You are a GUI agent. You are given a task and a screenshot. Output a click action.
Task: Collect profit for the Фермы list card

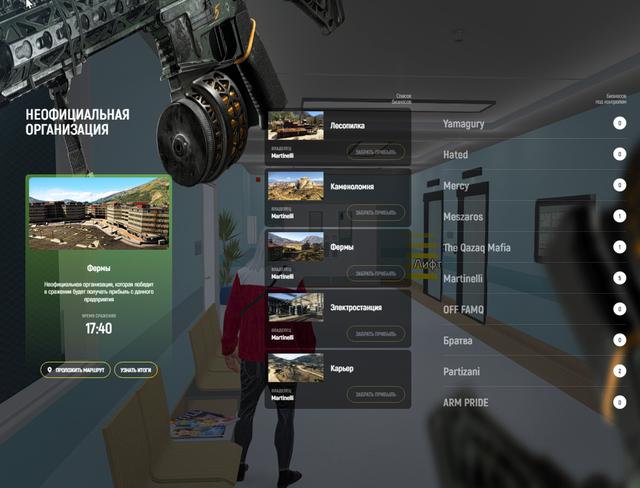click(x=376, y=273)
